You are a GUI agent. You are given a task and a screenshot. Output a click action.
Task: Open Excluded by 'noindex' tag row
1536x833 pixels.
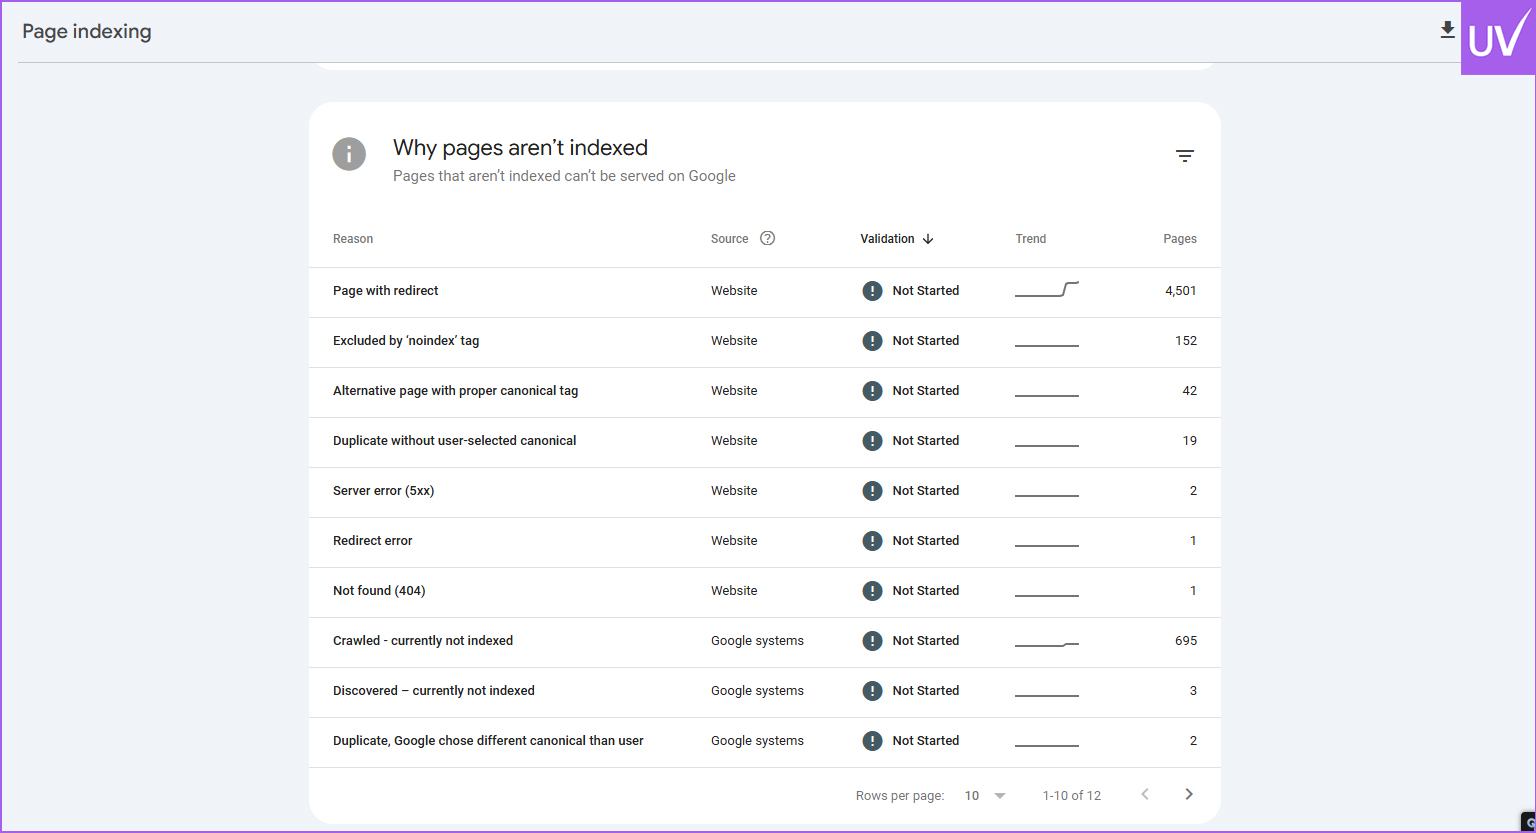[406, 341]
